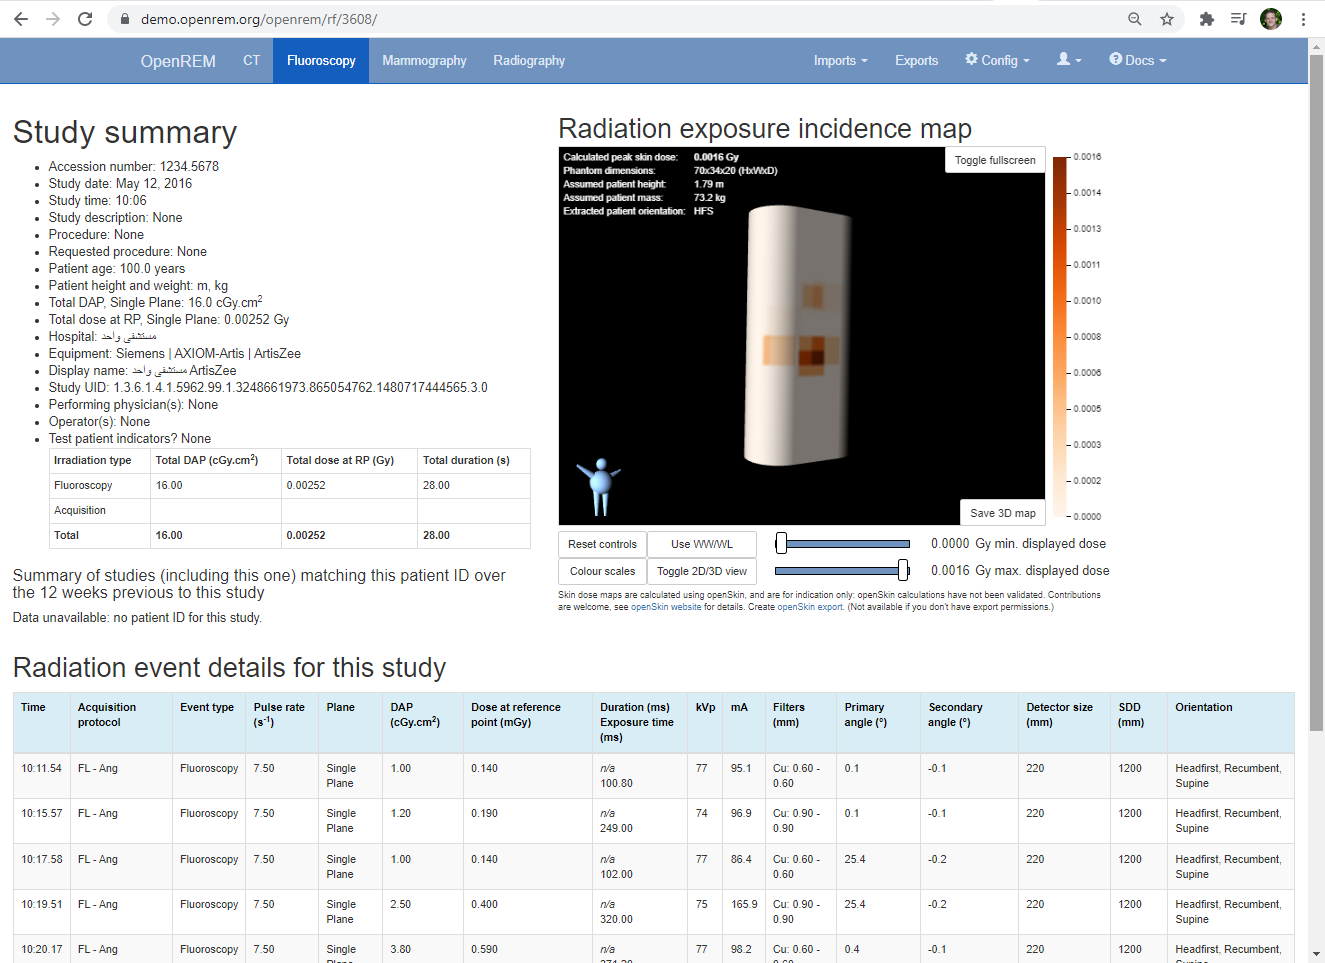This screenshot has width=1325, height=963.
Task: Switch to Use WW/WL mode
Action: pyautogui.click(x=701, y=544)
